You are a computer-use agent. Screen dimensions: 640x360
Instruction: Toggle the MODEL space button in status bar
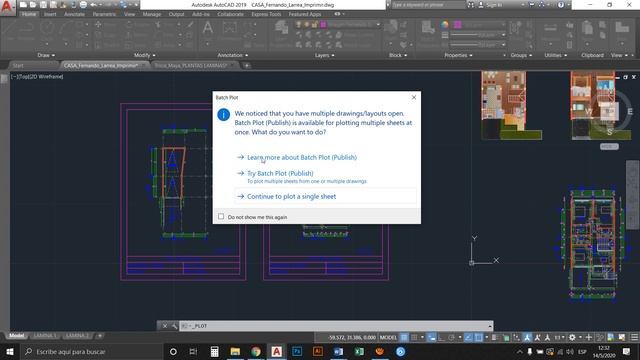[x=388, y=337]
